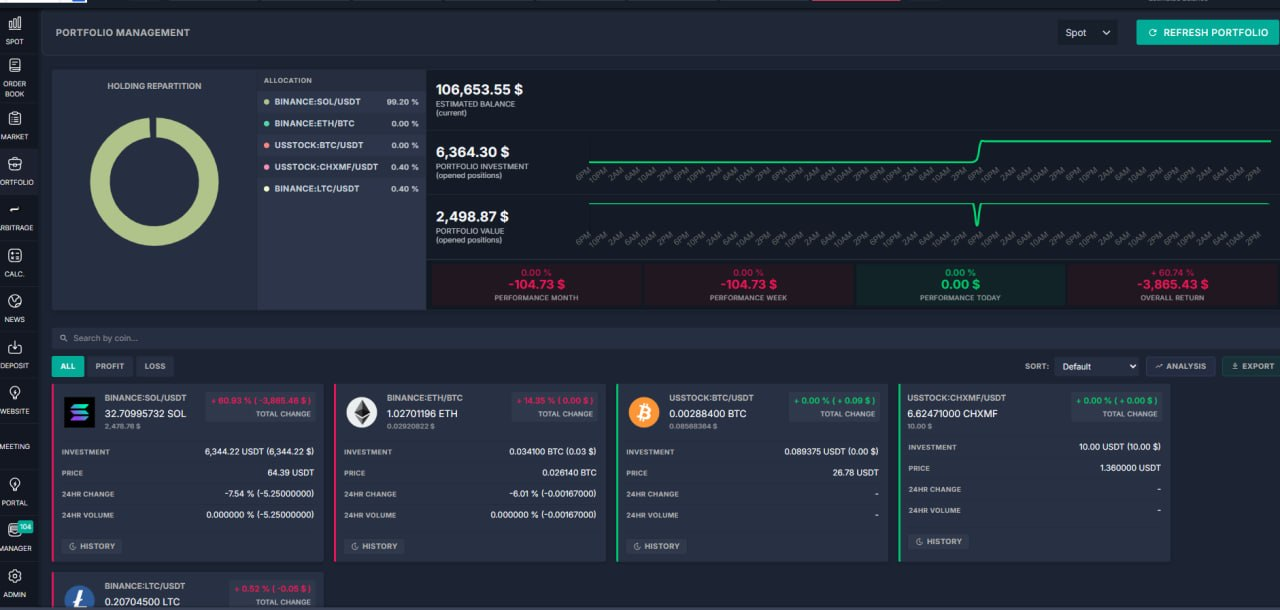
Task: Switch to the LOSS filter tab
Action: 154,366
